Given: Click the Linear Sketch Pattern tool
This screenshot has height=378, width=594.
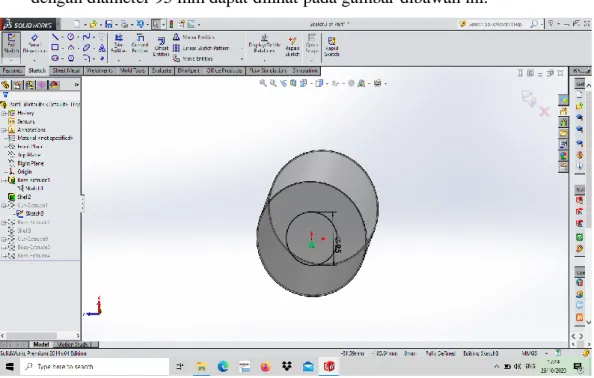Looking at the screenshot, I should point(202,48).
